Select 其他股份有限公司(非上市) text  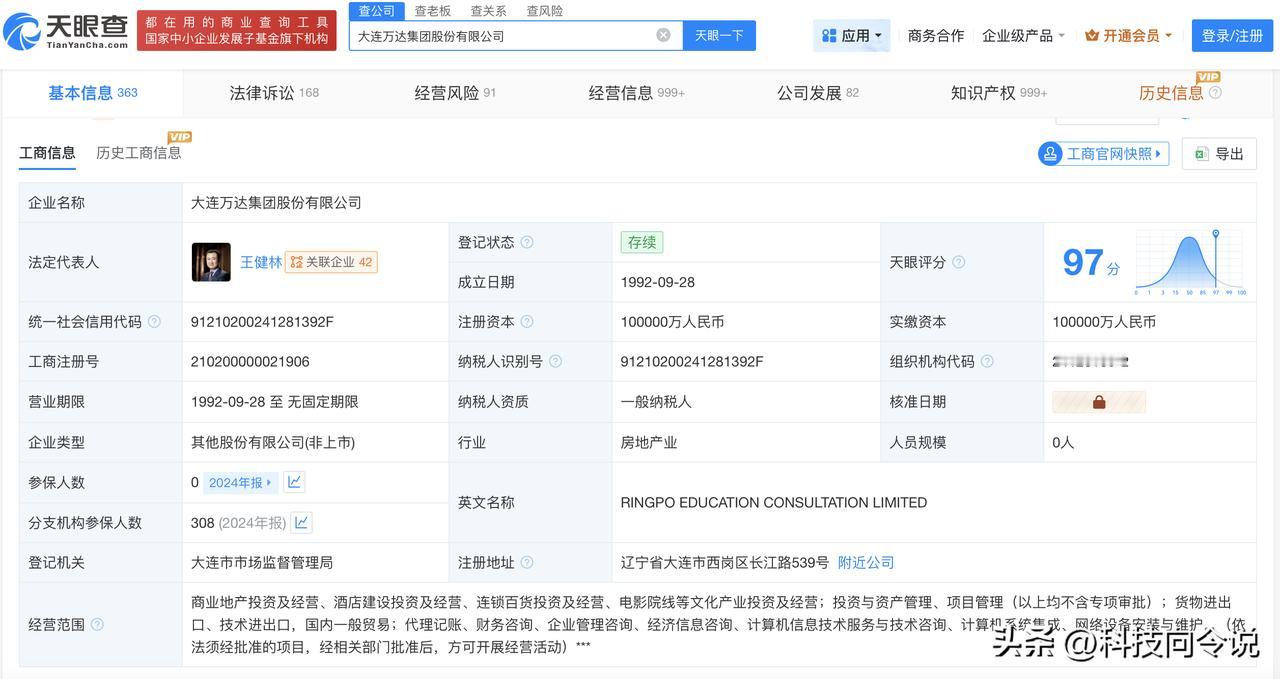point(273,442)
